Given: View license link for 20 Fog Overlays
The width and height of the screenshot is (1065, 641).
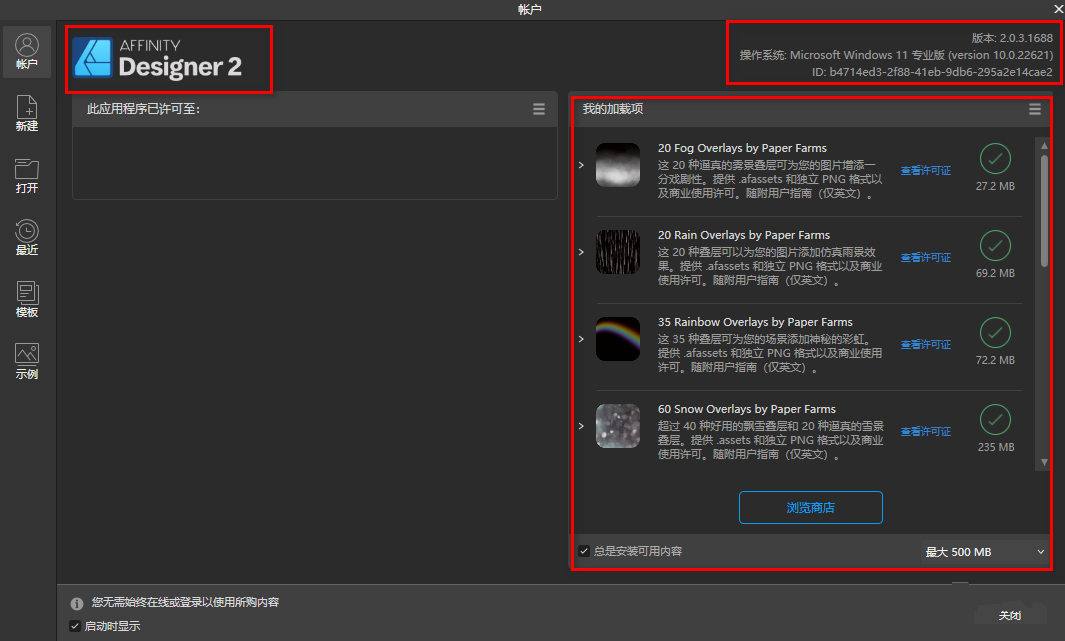Looking at the screenshot, I should [x=926, y=170].
